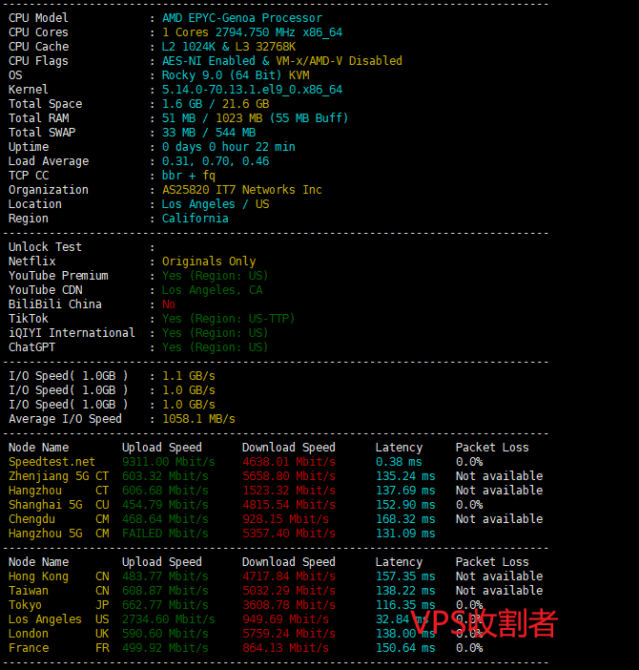Click the Speedtest.net node name
Image resolution: width=639 pixels, height=670 pixels.
pyautogui.click(x=52, y=462)
